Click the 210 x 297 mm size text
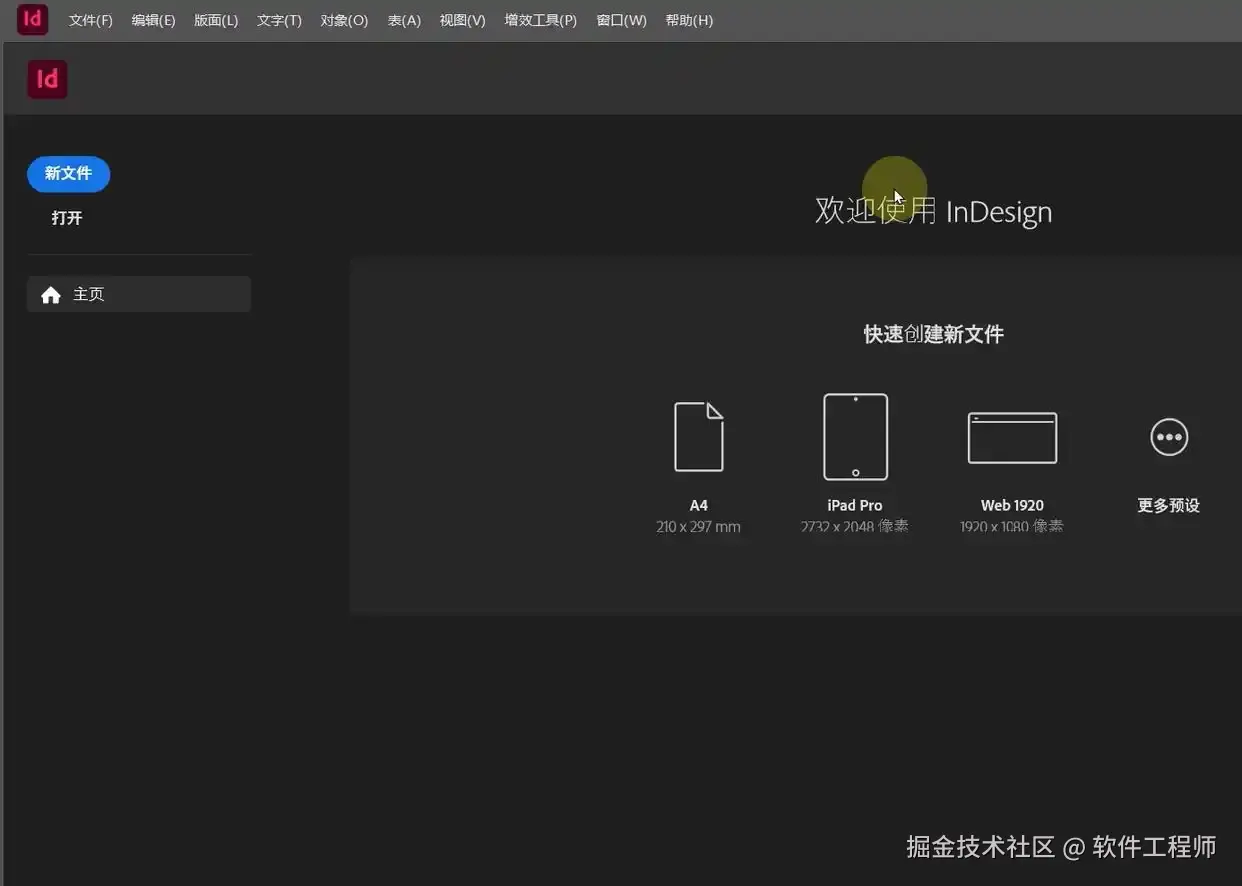1242x886 pixels. click(698, 526)
